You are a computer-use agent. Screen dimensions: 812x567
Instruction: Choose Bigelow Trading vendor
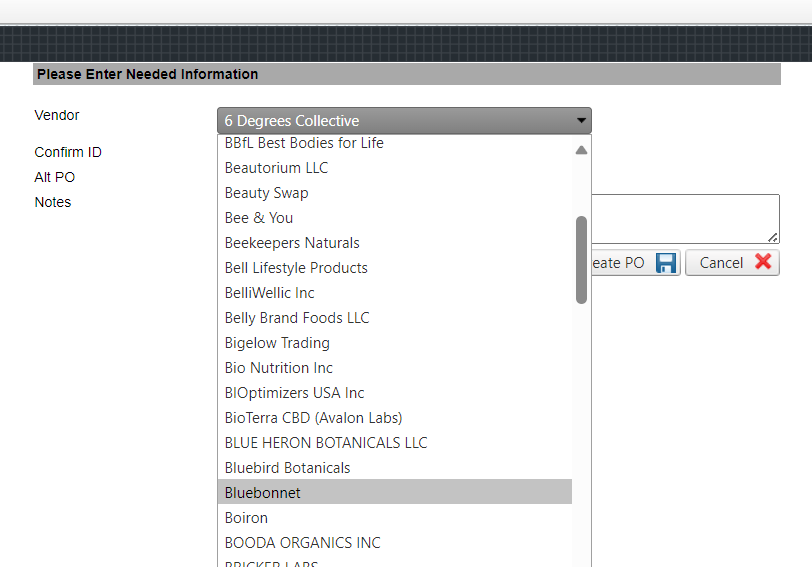[x=395, y=343]
